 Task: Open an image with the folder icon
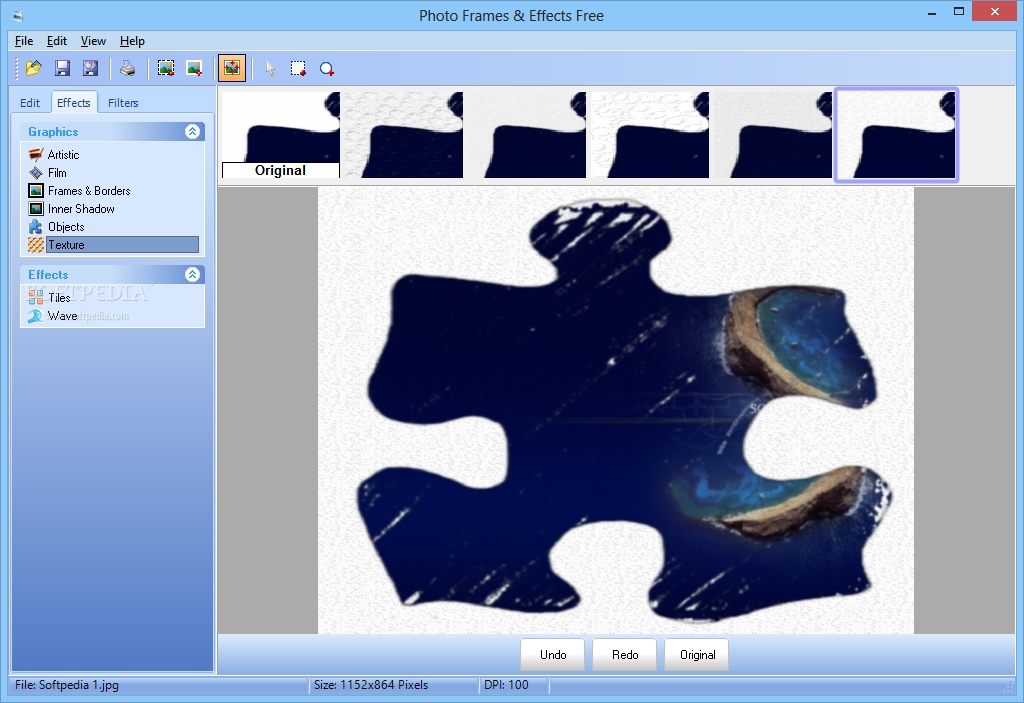[33, 68]
